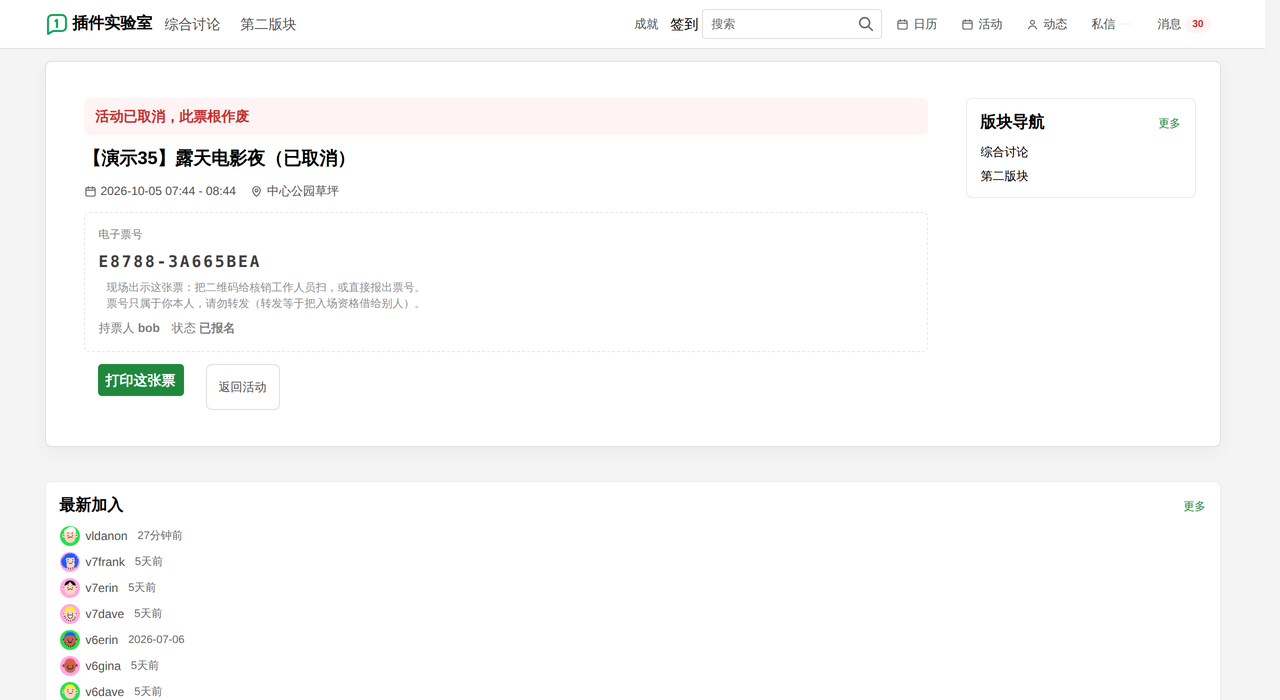
Task: Click the ticket number E8788-3A665BEA
Action: [x=179, y=261]
